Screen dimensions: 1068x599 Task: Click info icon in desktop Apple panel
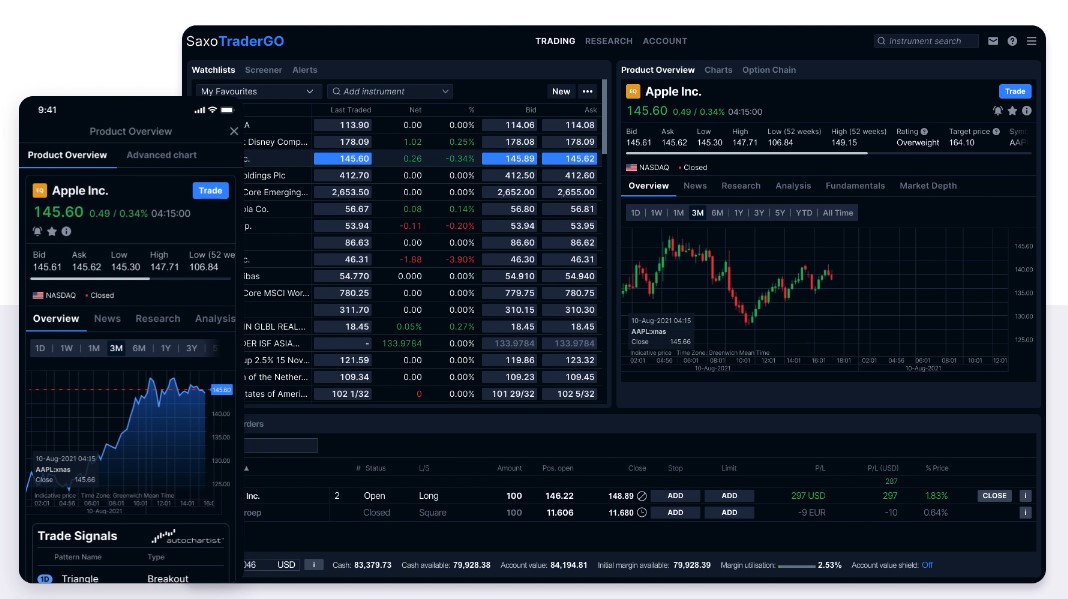click(x=1026, y=111)
